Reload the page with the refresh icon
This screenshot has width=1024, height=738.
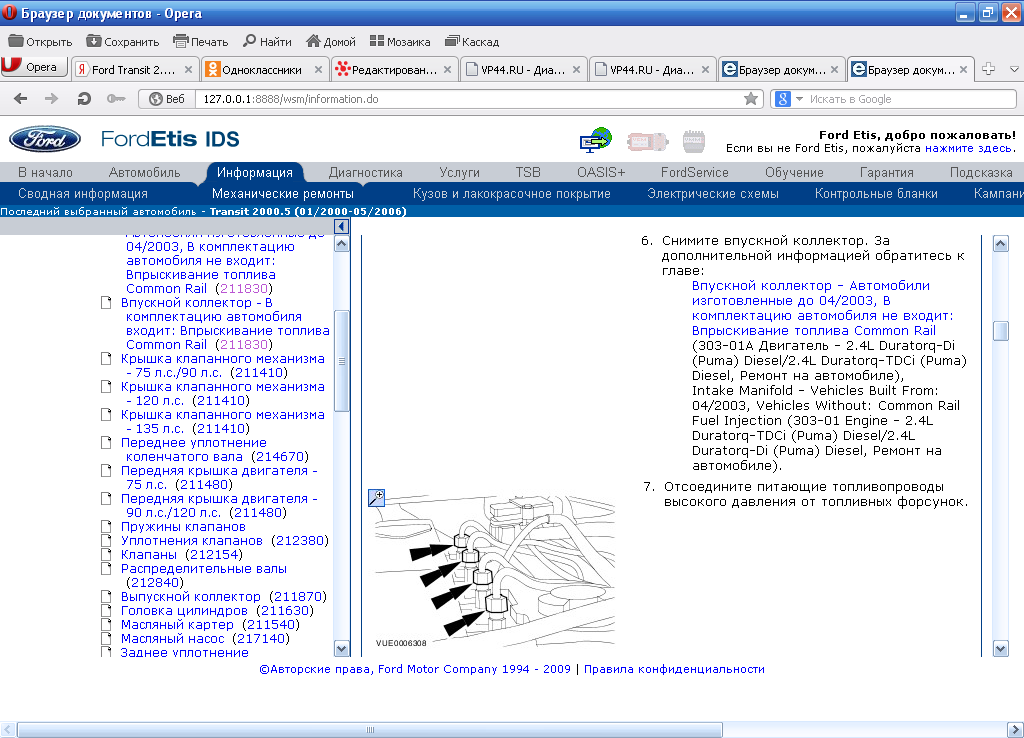coord(84,99)
